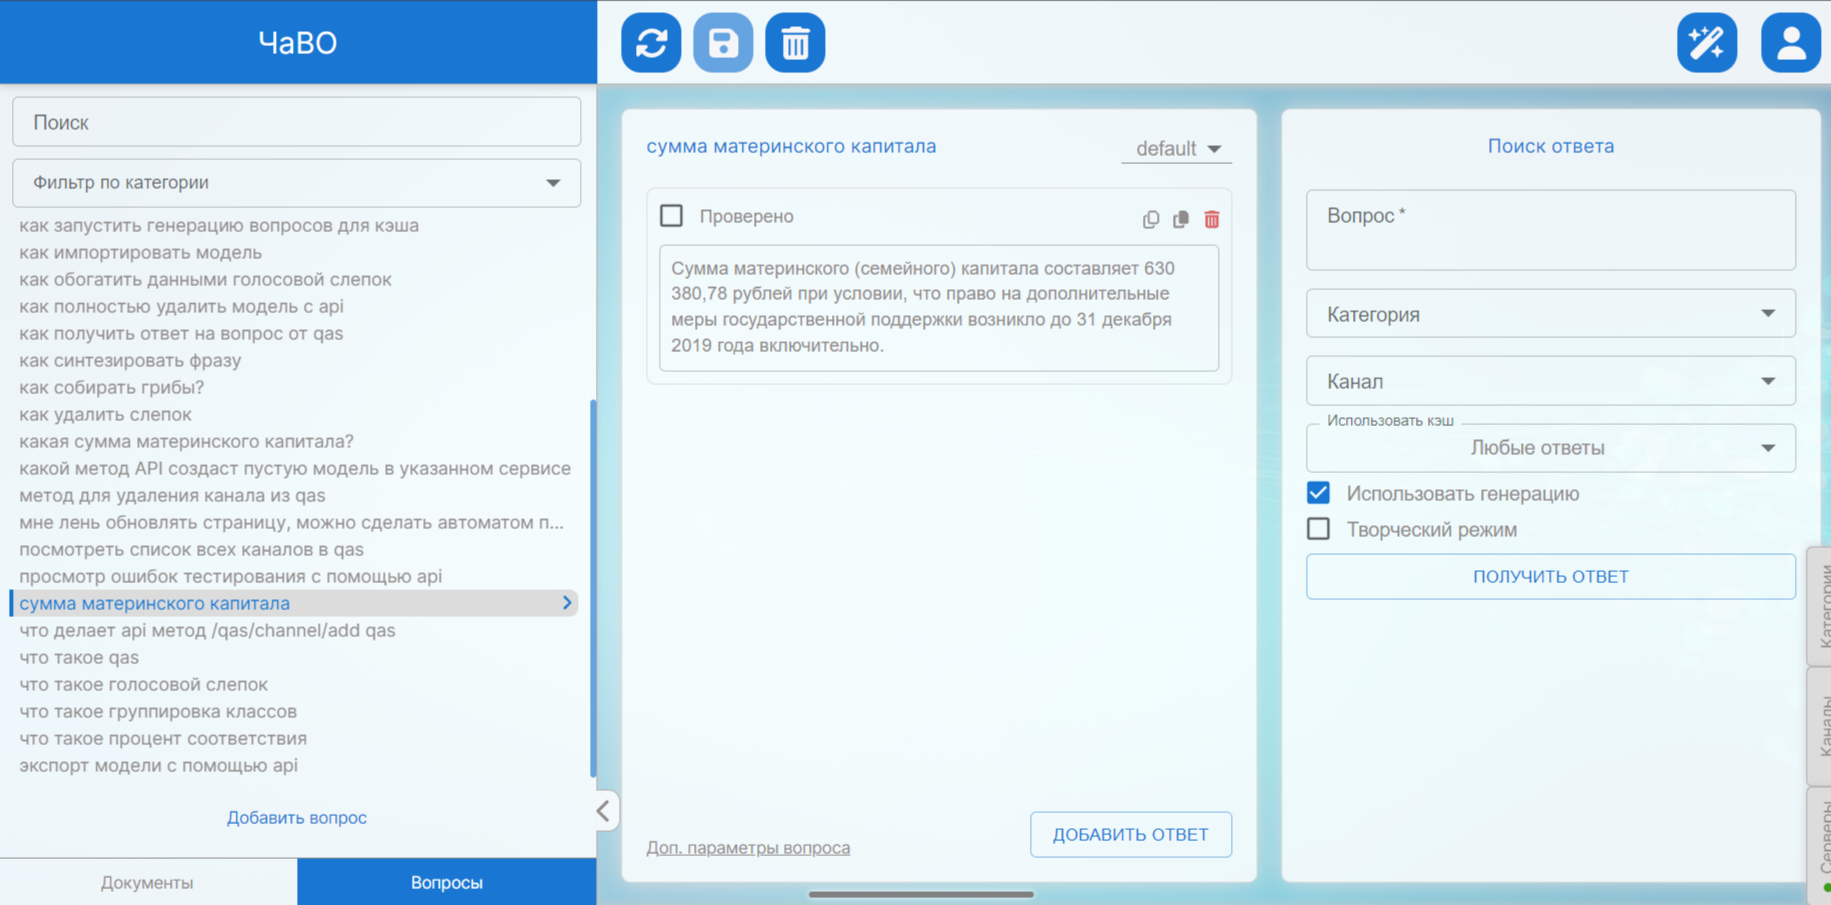Enable the Творческий режим checkbox
This screenshot has height=905, width=1831.
tap(1318, 529)
